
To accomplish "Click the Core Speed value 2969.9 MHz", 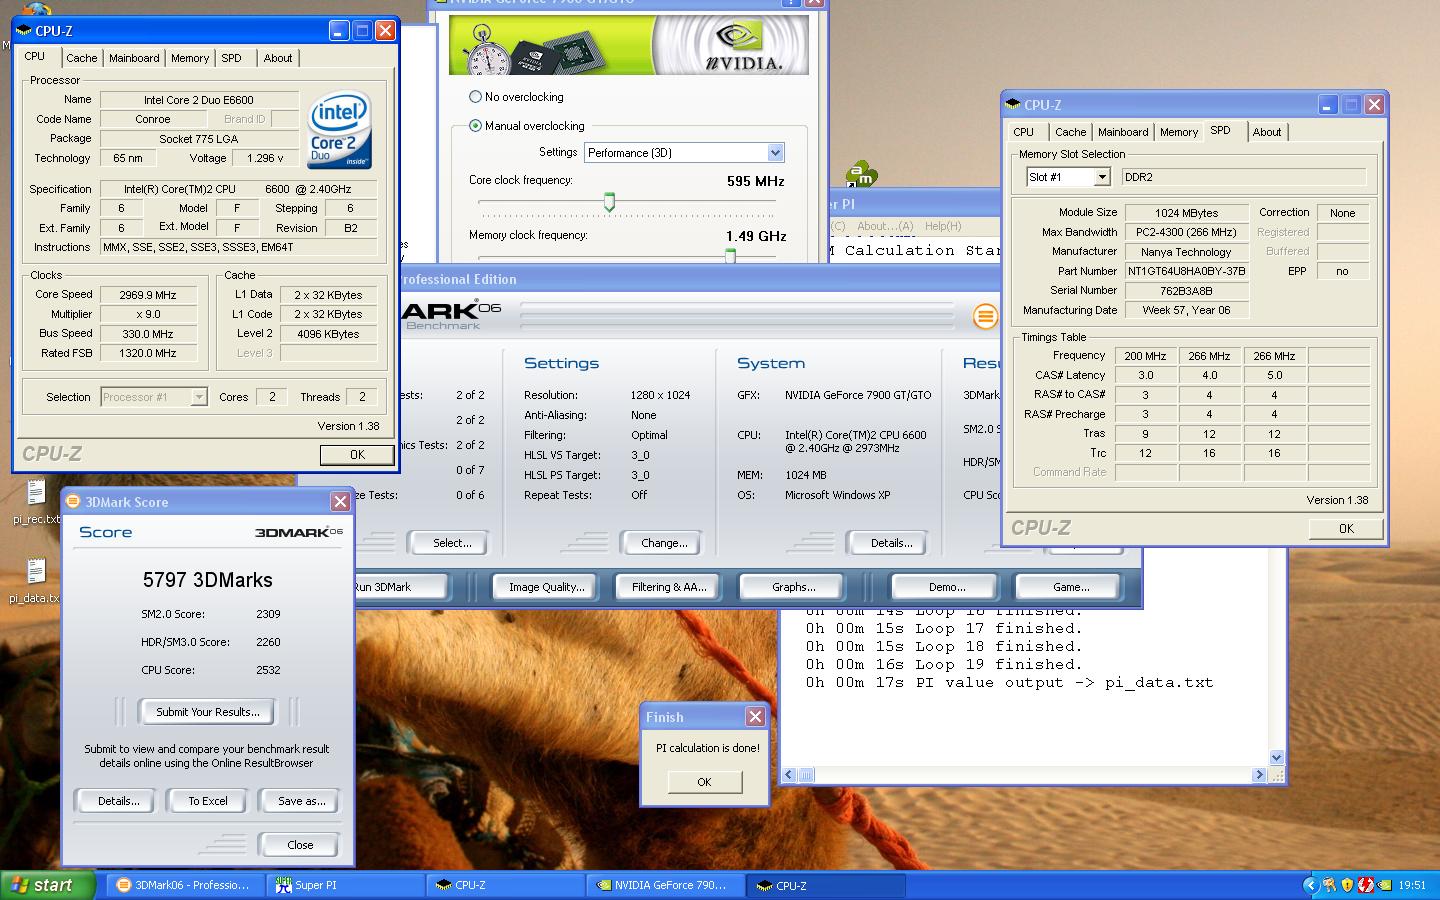I will coord(148,295).
